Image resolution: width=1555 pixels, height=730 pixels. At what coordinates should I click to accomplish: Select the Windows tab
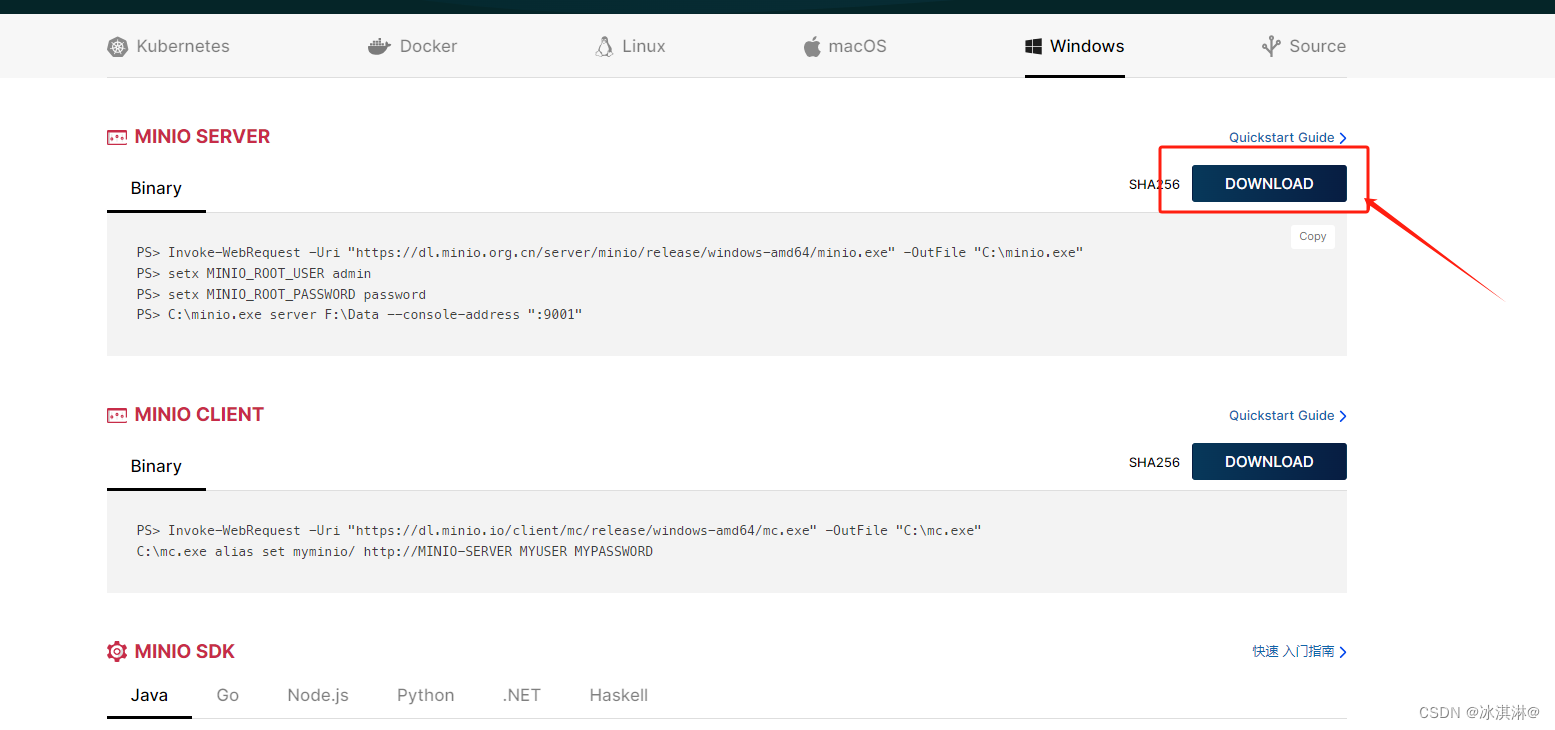pos(1075,46)
